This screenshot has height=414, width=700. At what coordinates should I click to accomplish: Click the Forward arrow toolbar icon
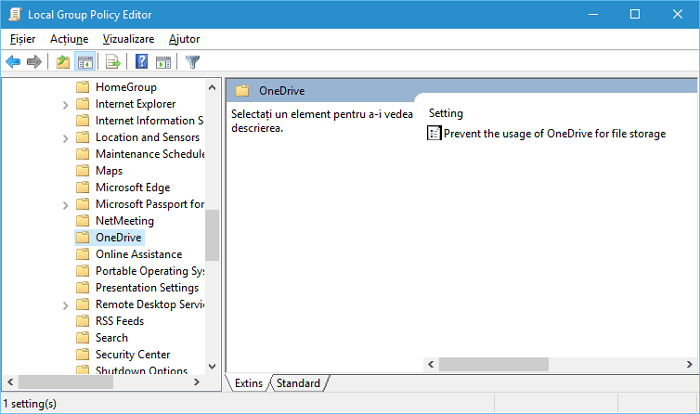pyautogui.click(x=34, y=62)
